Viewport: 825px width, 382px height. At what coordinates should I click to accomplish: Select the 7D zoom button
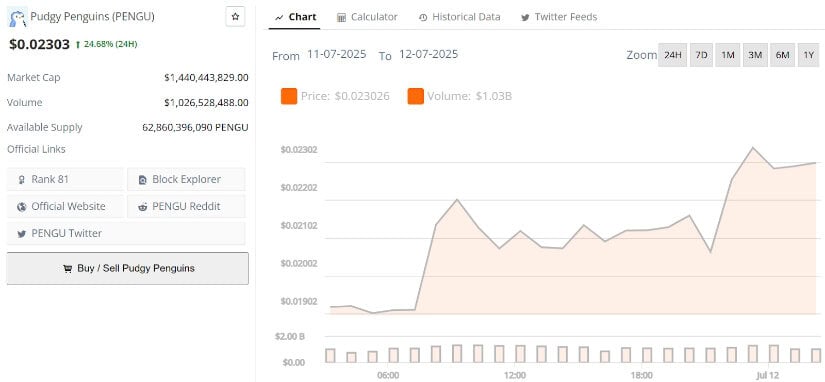(x=701, y=55)
